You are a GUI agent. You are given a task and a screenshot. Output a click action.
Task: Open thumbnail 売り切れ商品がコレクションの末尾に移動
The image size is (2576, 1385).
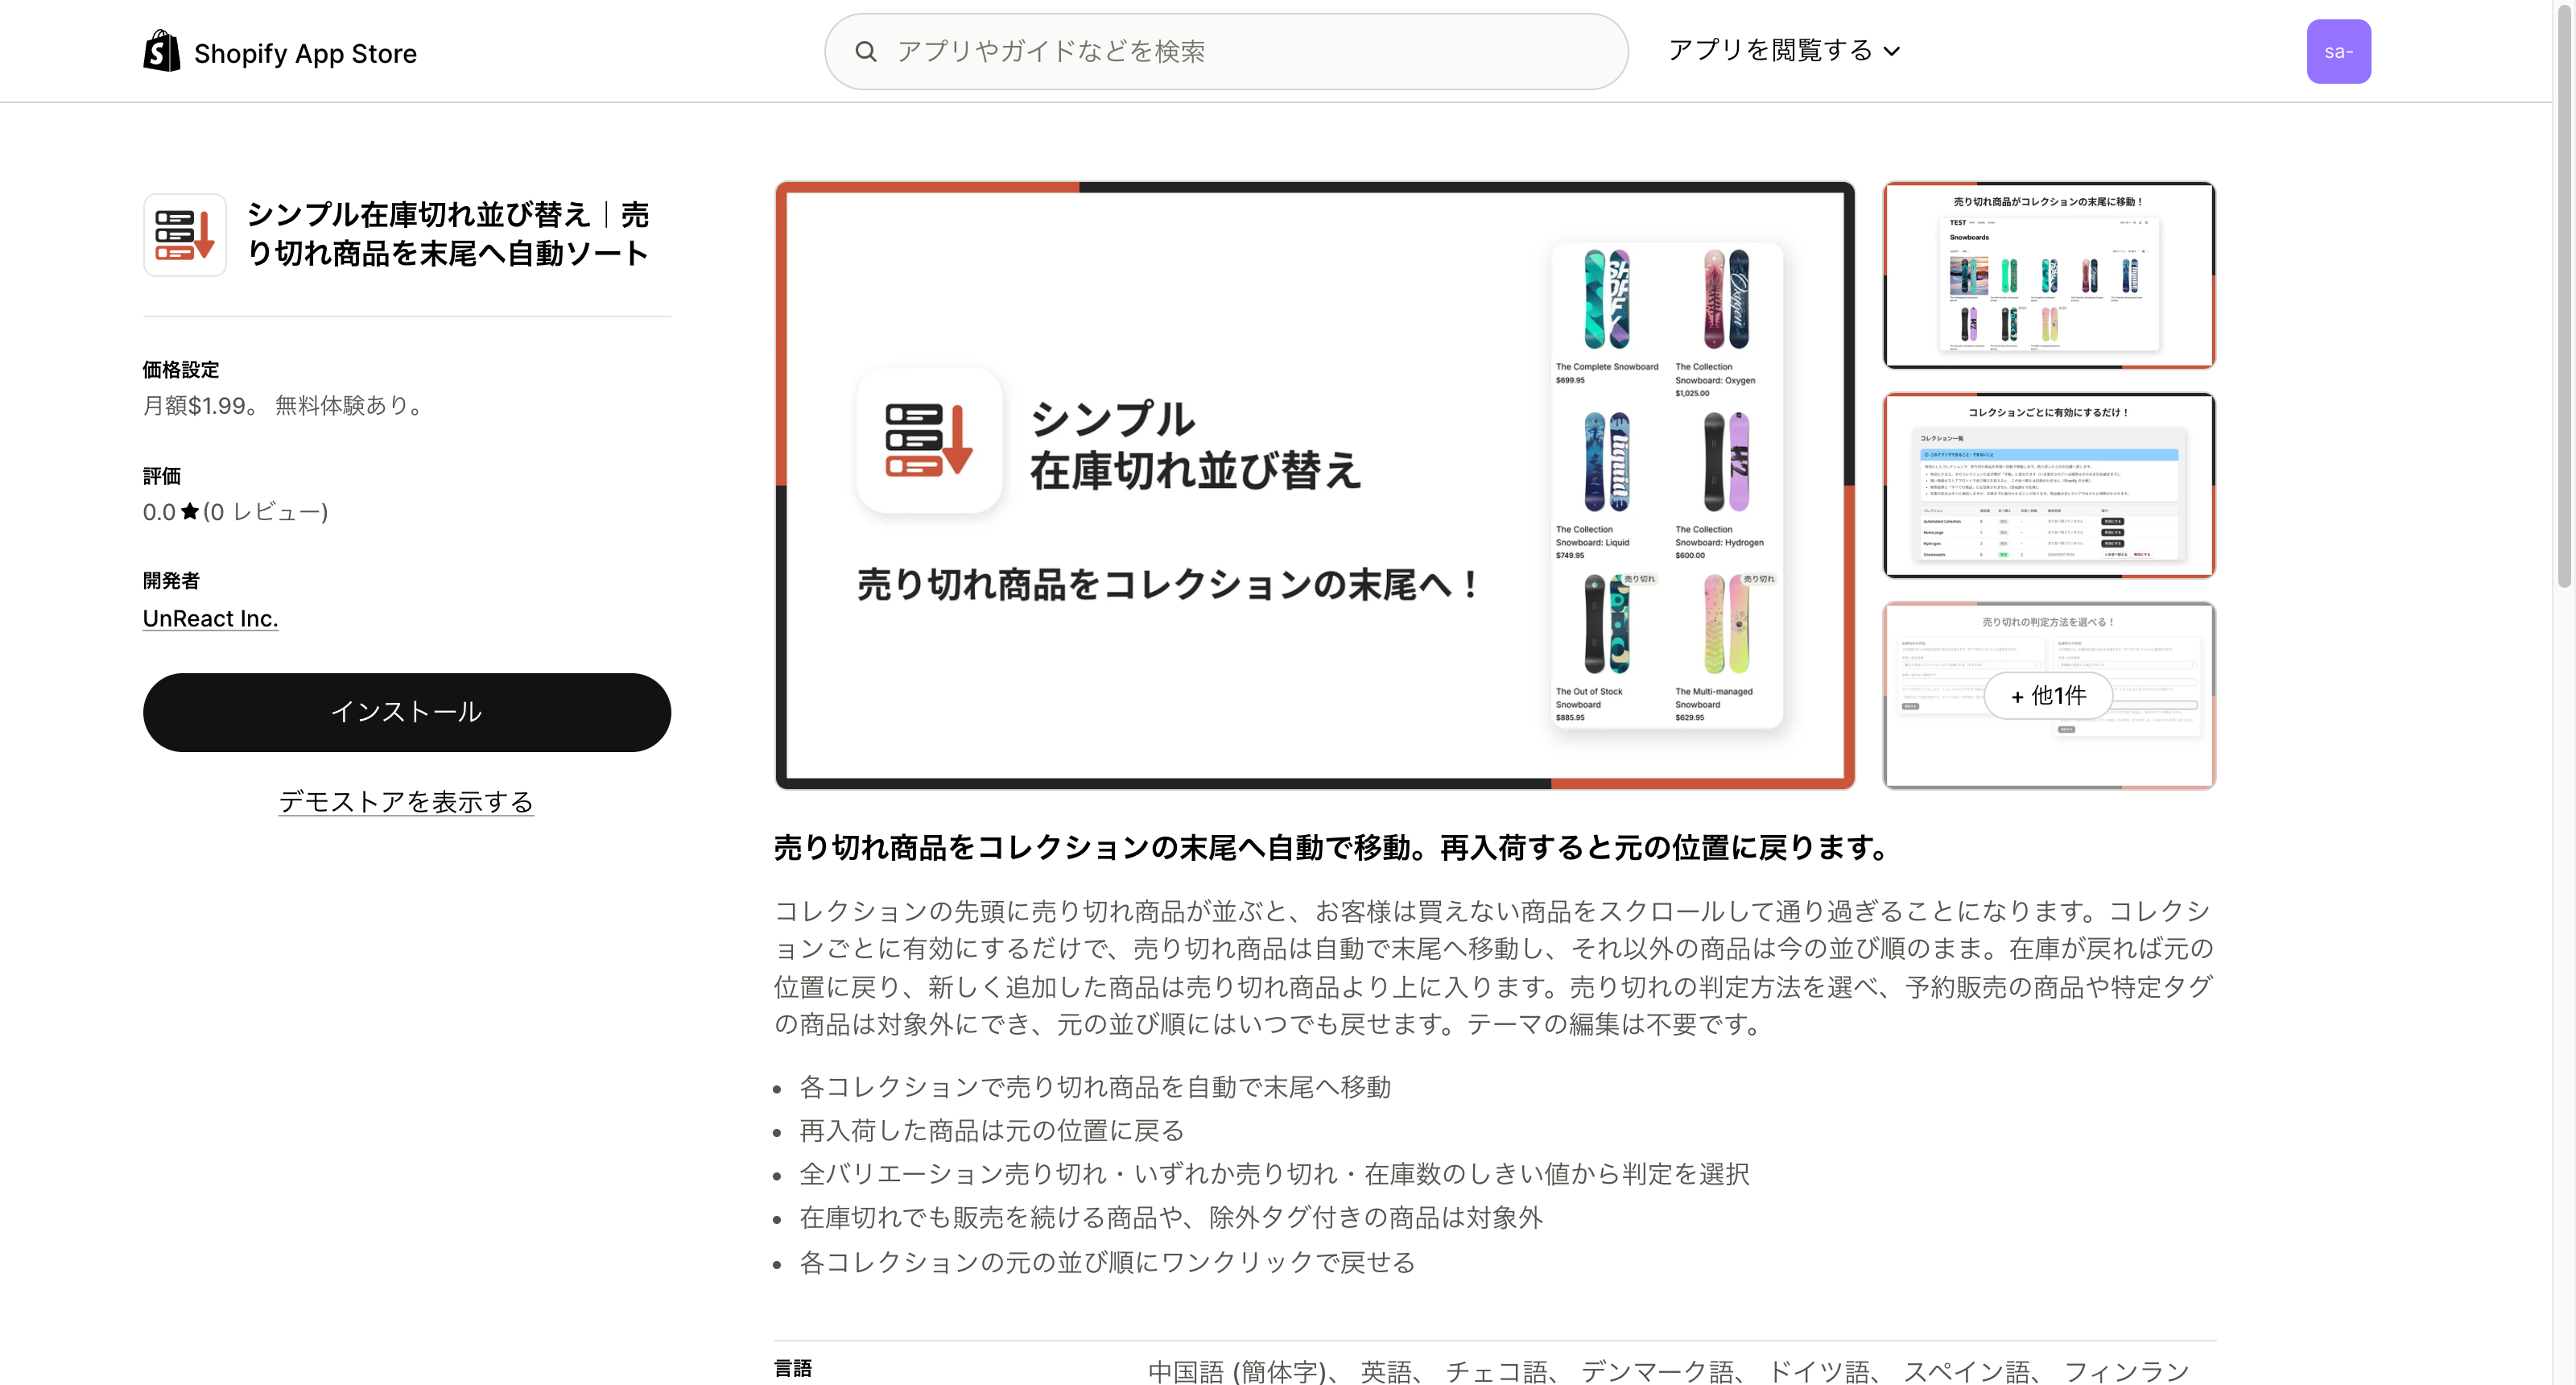pyautogui.click(x=2049, y=275)
